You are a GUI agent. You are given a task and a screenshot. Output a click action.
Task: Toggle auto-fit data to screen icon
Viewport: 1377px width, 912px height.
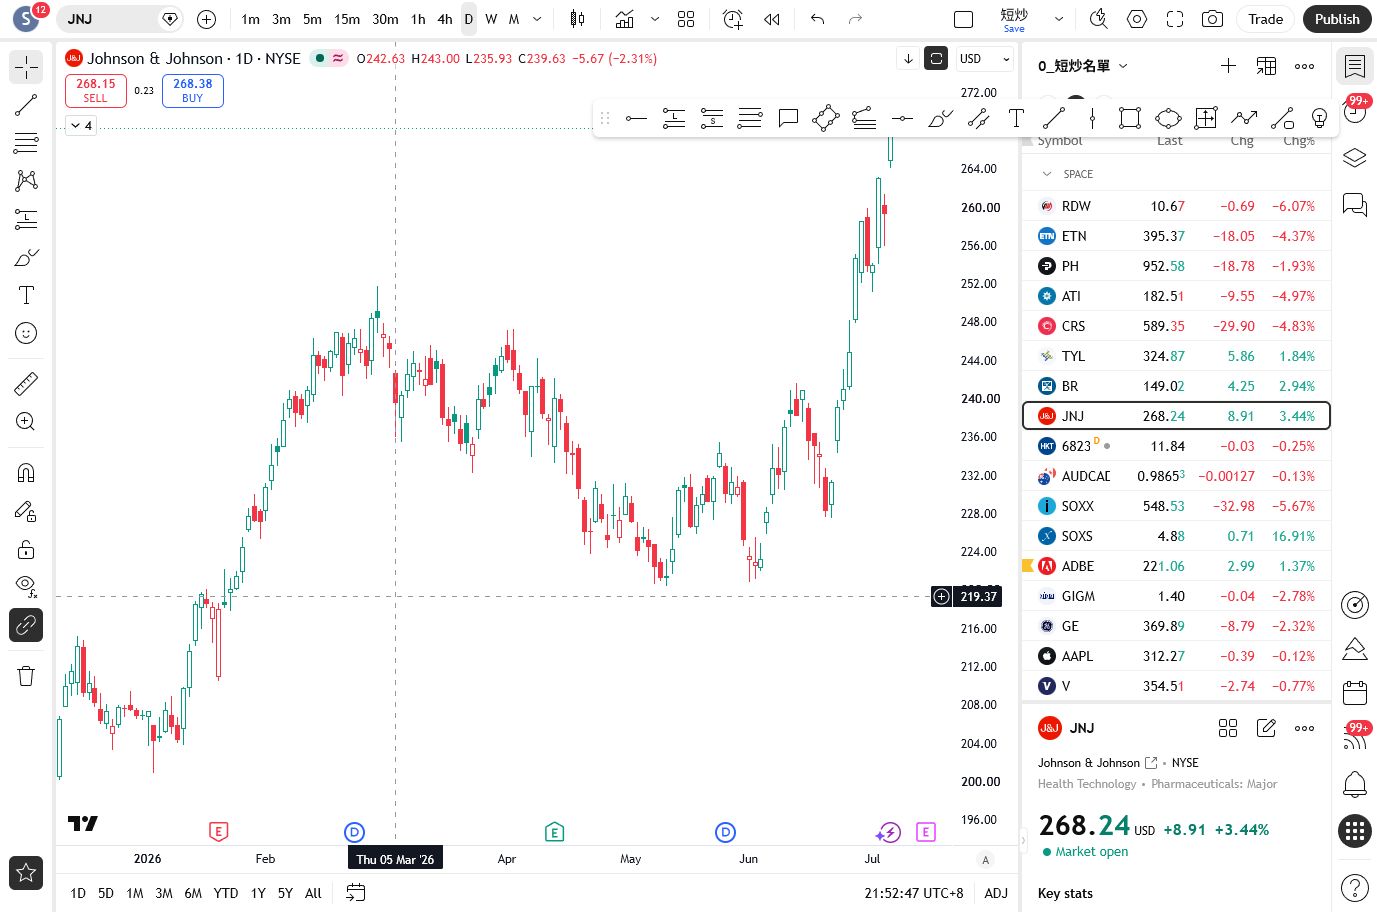click(x=936, y=59)
